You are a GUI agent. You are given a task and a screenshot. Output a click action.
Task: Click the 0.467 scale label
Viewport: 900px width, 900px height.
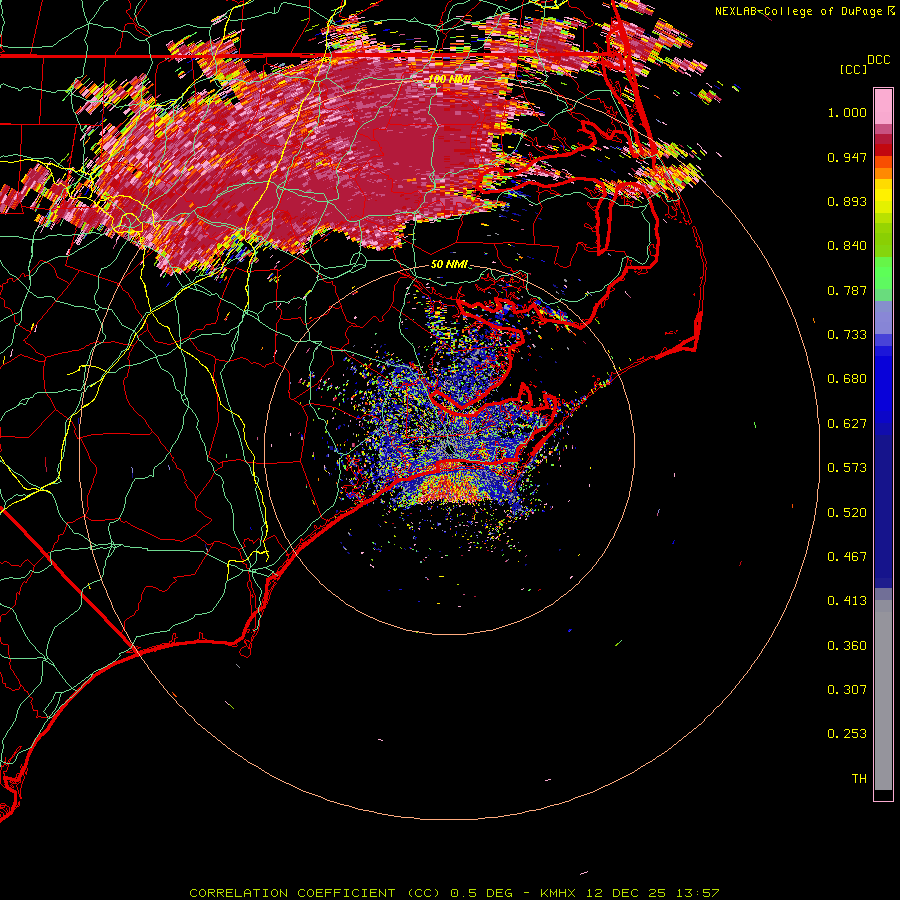[x=847, y=557]
